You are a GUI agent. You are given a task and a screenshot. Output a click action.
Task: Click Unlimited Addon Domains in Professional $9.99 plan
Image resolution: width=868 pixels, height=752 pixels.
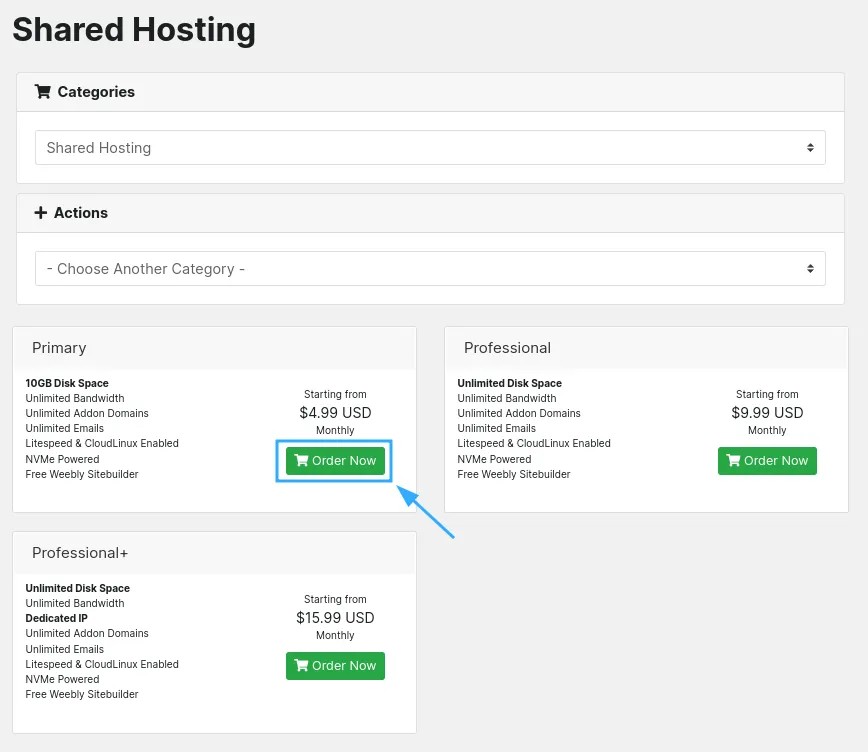(x=519, y=413)
